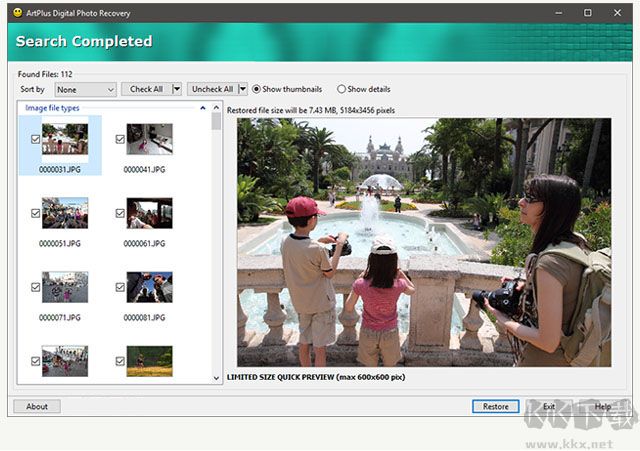This screenshot has height=451, width=640.
Task: Click the file list scrollbar down arrow
Action: 217,378
